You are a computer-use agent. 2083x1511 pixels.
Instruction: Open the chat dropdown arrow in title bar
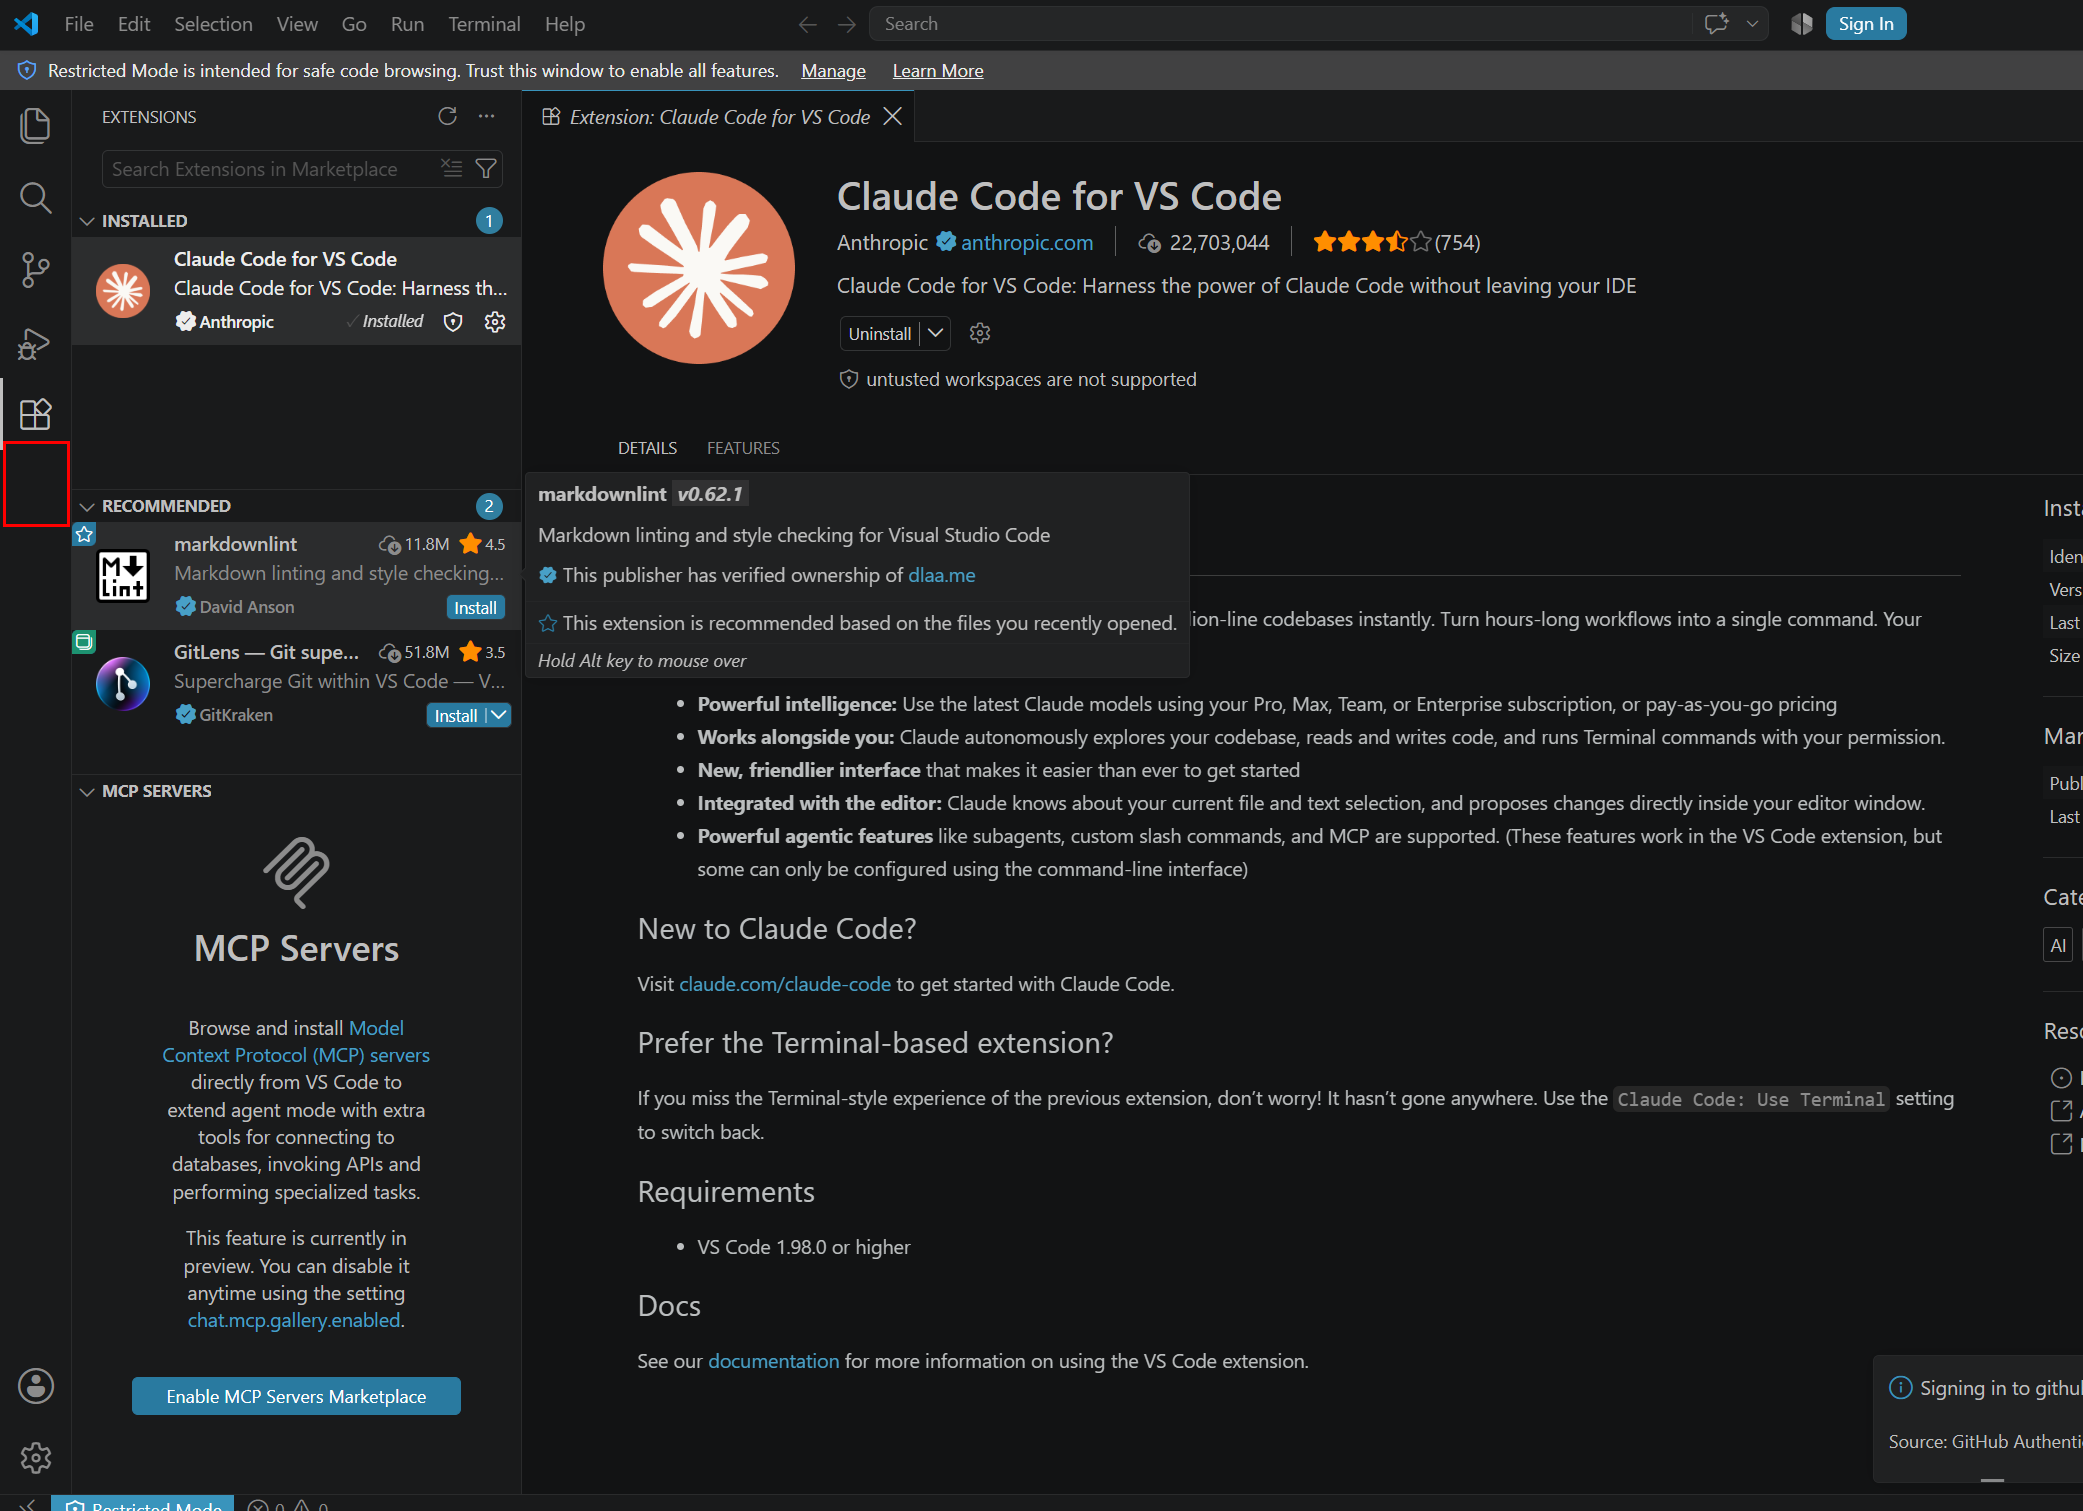[1752, 24]
